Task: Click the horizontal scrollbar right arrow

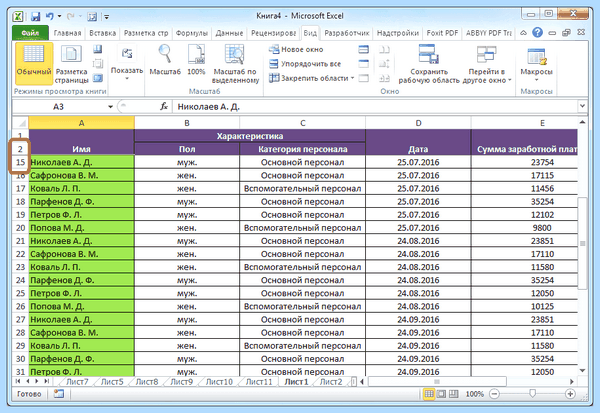Action: [572, 381]
